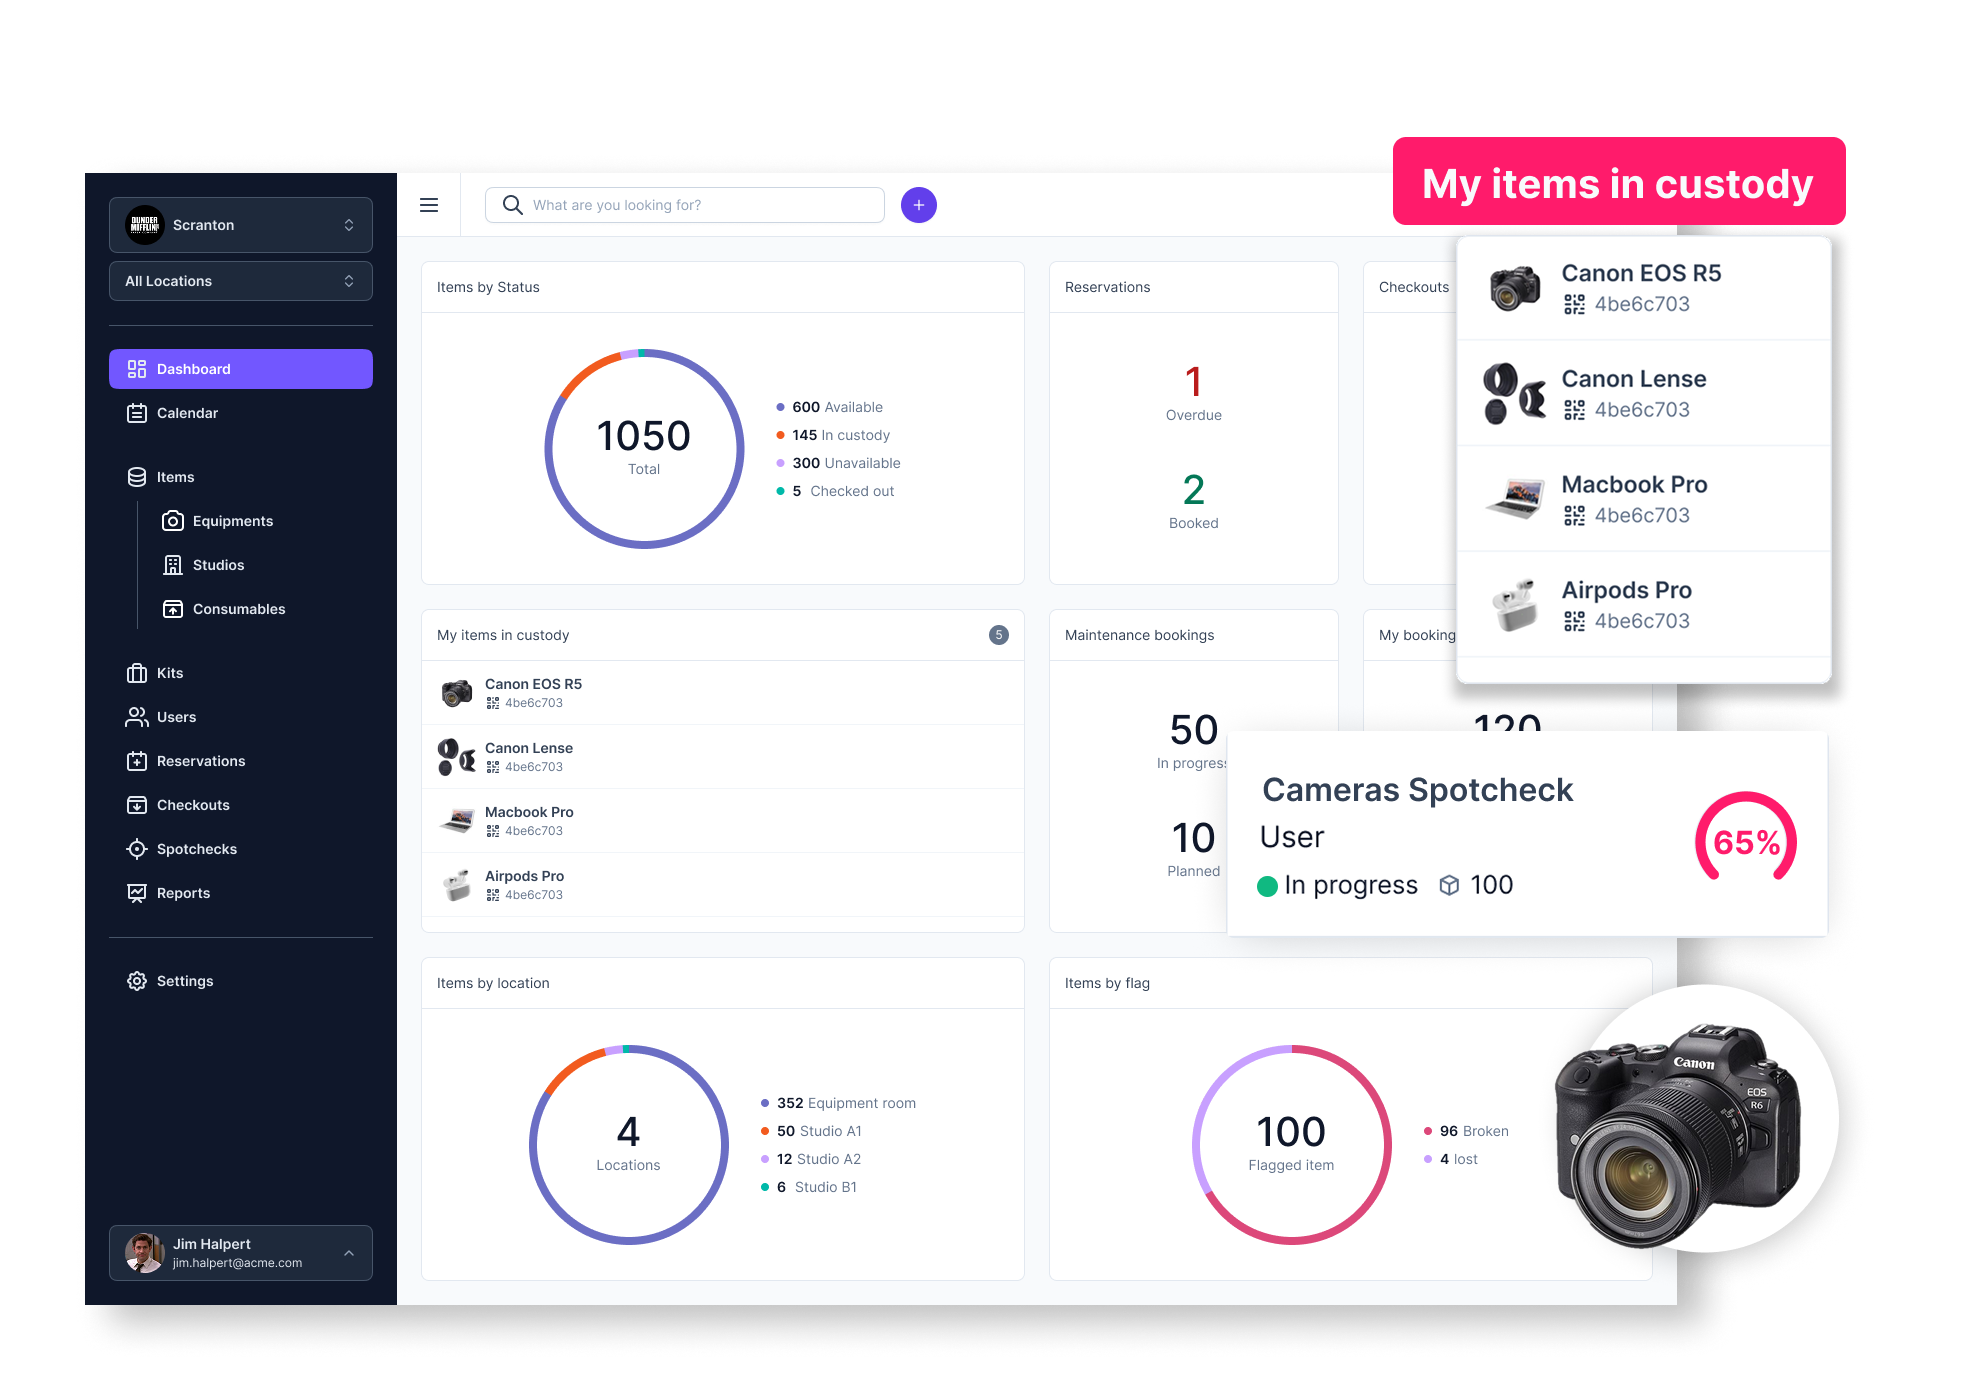Click the Consumables box icon
1980x1378 pixels.
(173, 609)
